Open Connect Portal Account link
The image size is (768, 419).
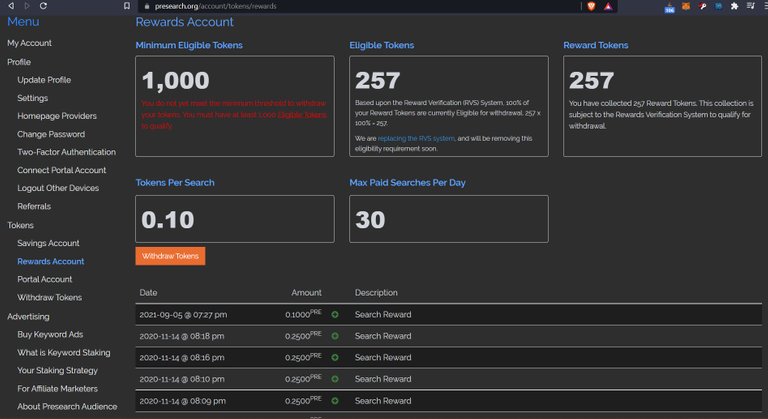(x=62, y=170)
